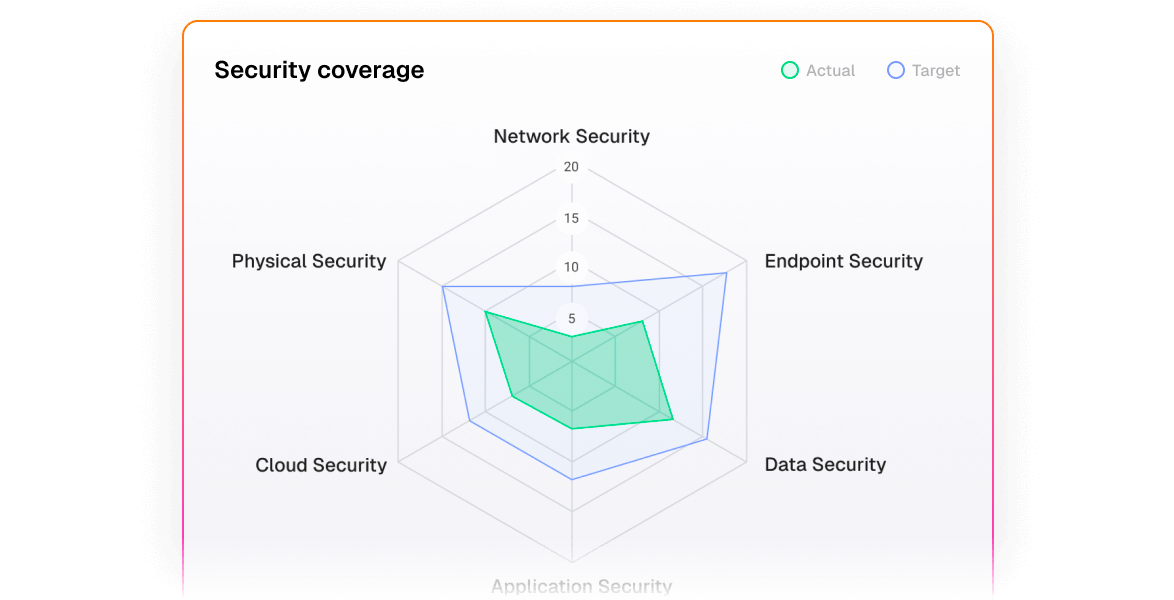Click the Actual legend label
The height and width of the screenshot is (600, 1174).
pos(830,70)
